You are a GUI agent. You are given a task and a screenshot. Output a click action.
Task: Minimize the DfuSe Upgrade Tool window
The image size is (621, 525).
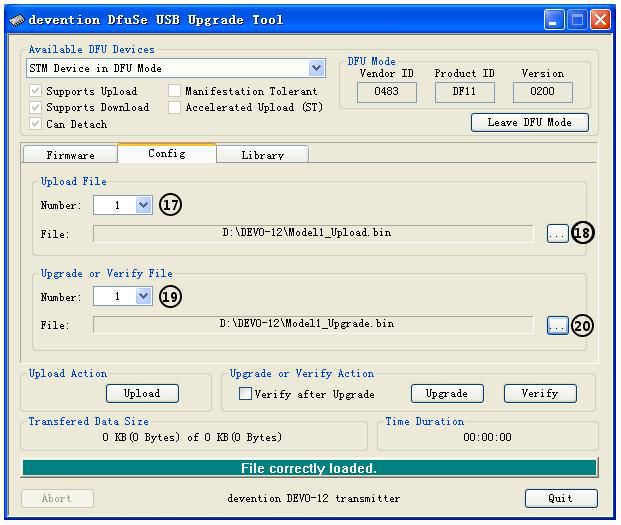(x=554, y=20)
